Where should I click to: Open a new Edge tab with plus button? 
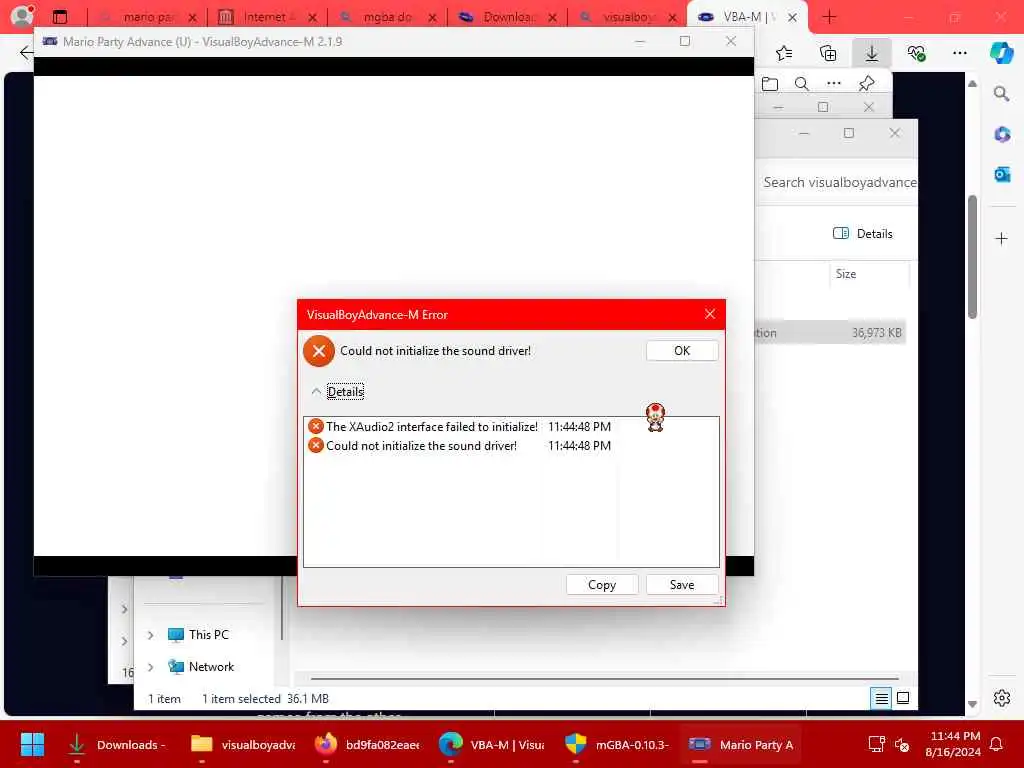[829, 16]
